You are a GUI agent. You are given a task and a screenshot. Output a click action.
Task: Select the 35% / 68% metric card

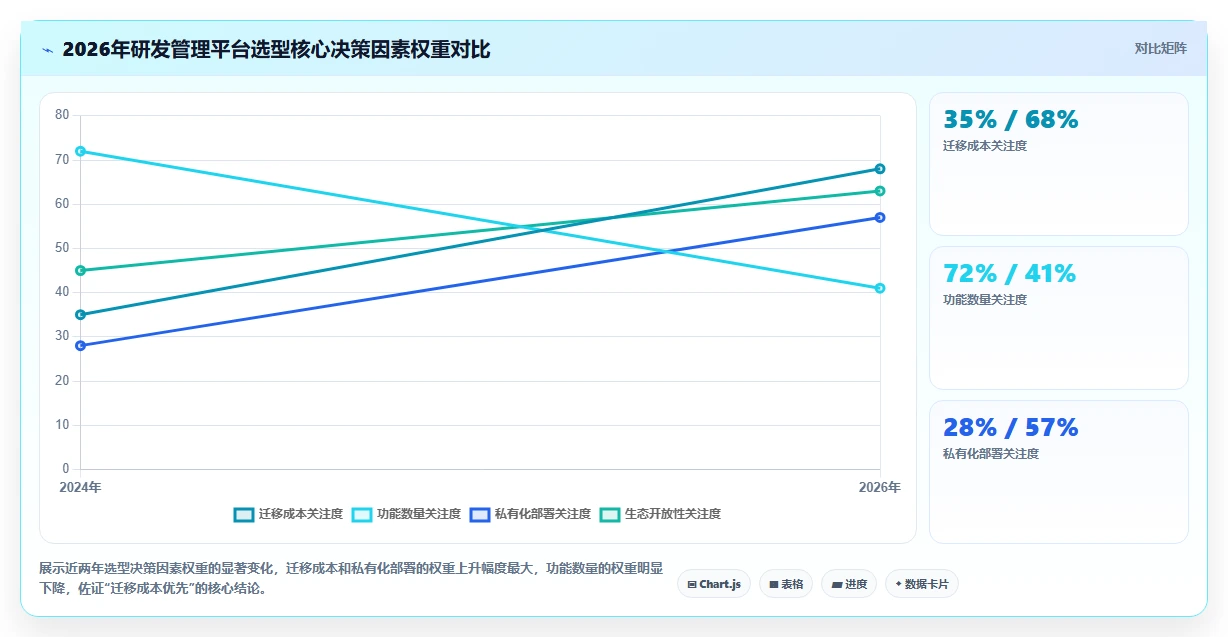pos(1059,164)
